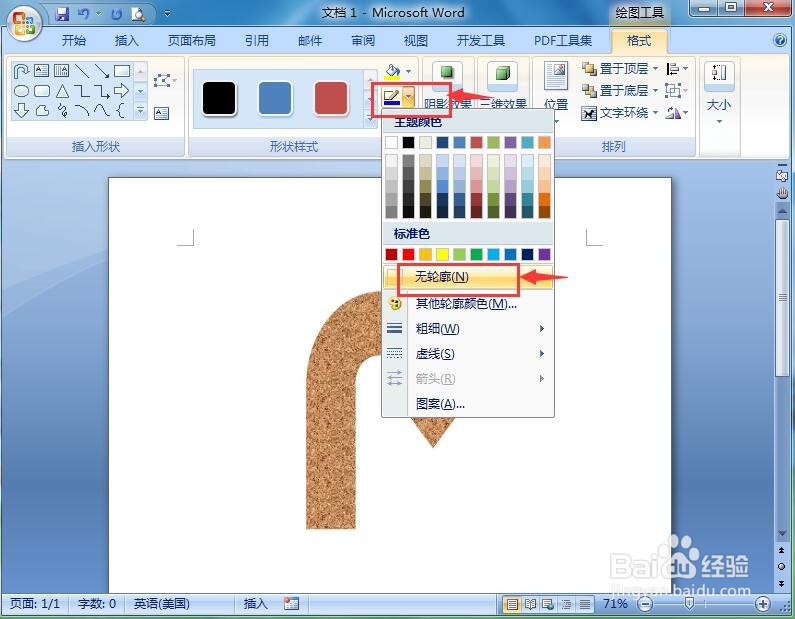Switch to Outline view

[x=566, y=604]
